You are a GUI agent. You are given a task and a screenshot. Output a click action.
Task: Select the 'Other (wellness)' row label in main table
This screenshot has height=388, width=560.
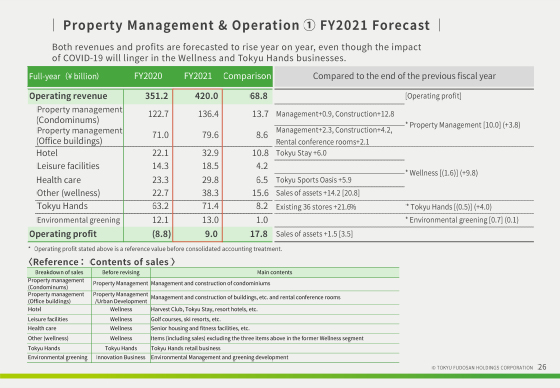point(69,193)
